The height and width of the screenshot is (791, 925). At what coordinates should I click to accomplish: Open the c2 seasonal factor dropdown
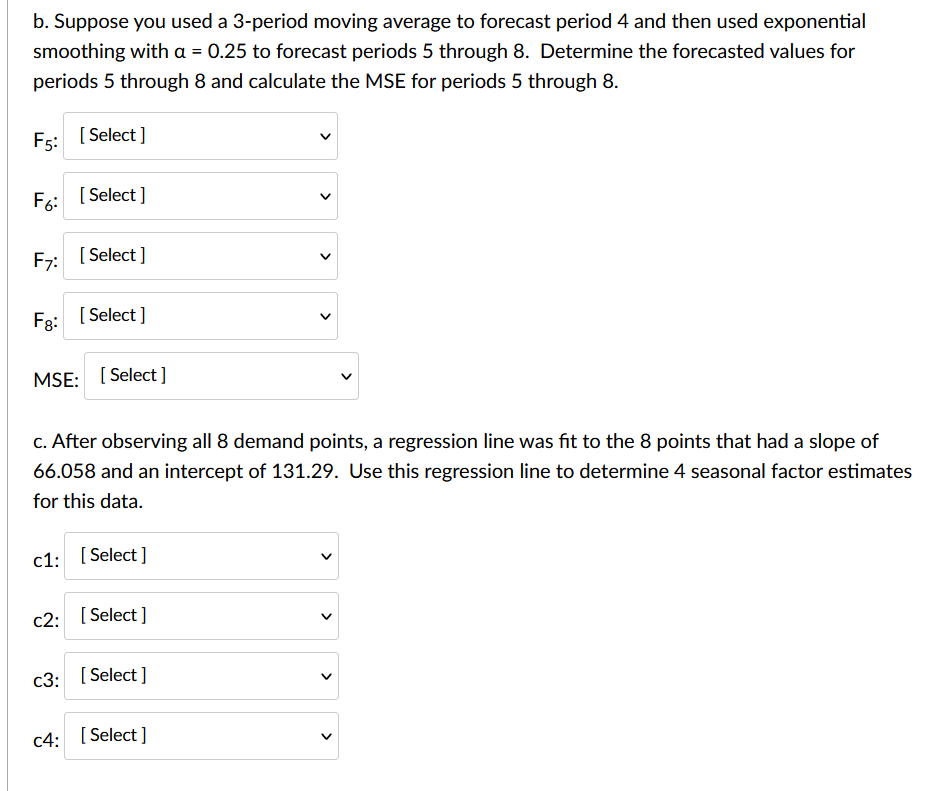pyautogui.click(x=201, y=616)
